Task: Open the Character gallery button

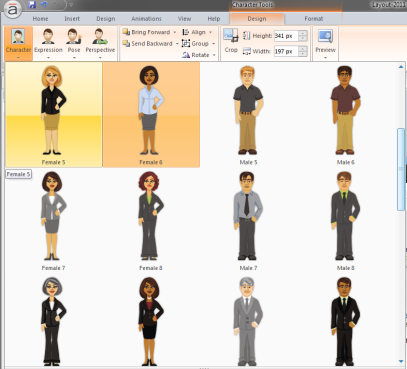Action: (18, 44)
